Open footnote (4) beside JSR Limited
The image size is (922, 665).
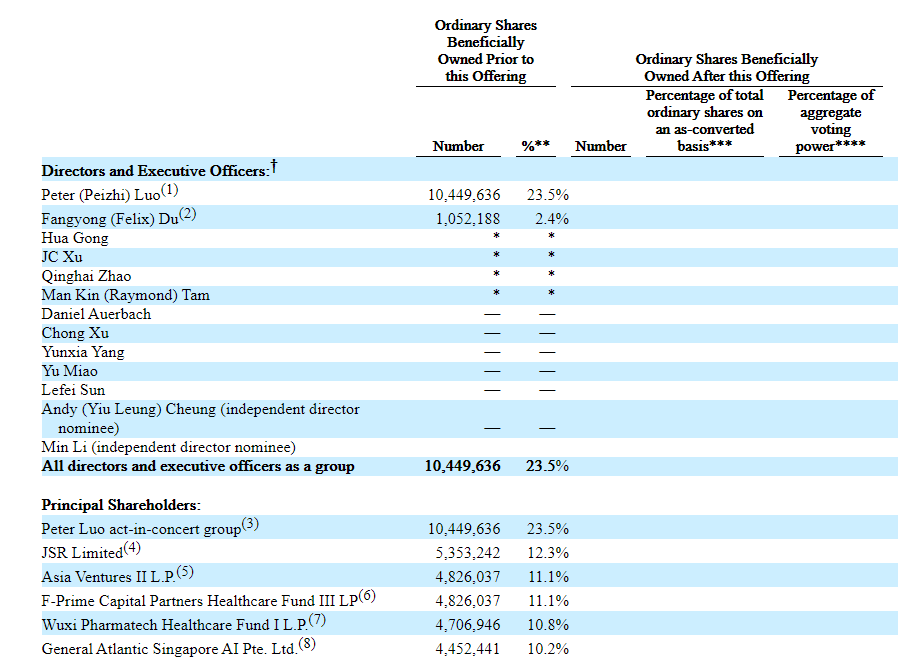133,548
